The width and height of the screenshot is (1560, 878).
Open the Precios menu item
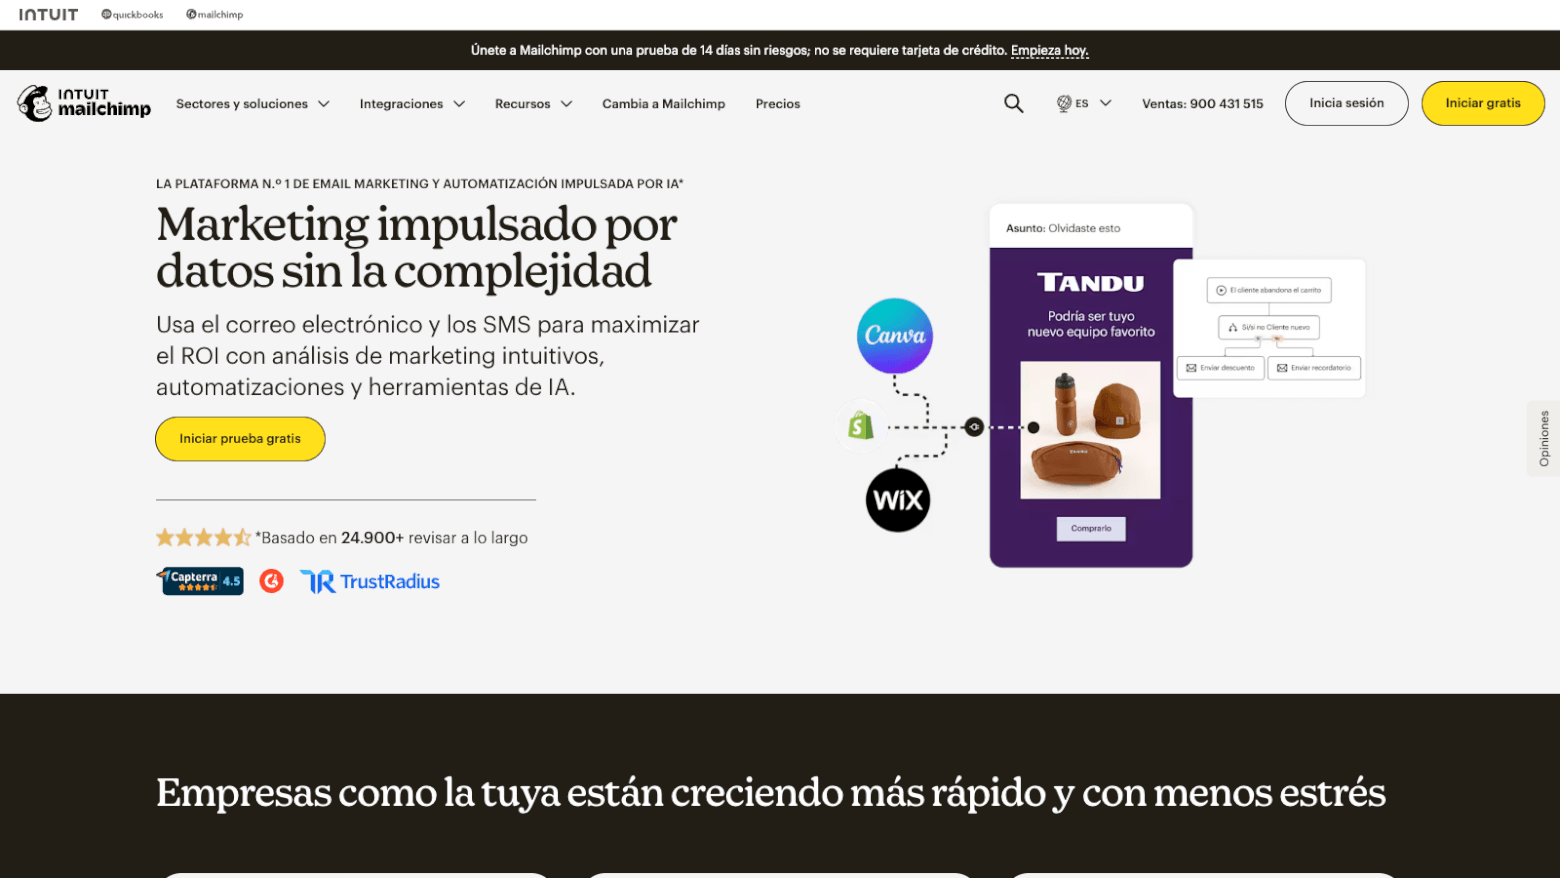[777, 103]
